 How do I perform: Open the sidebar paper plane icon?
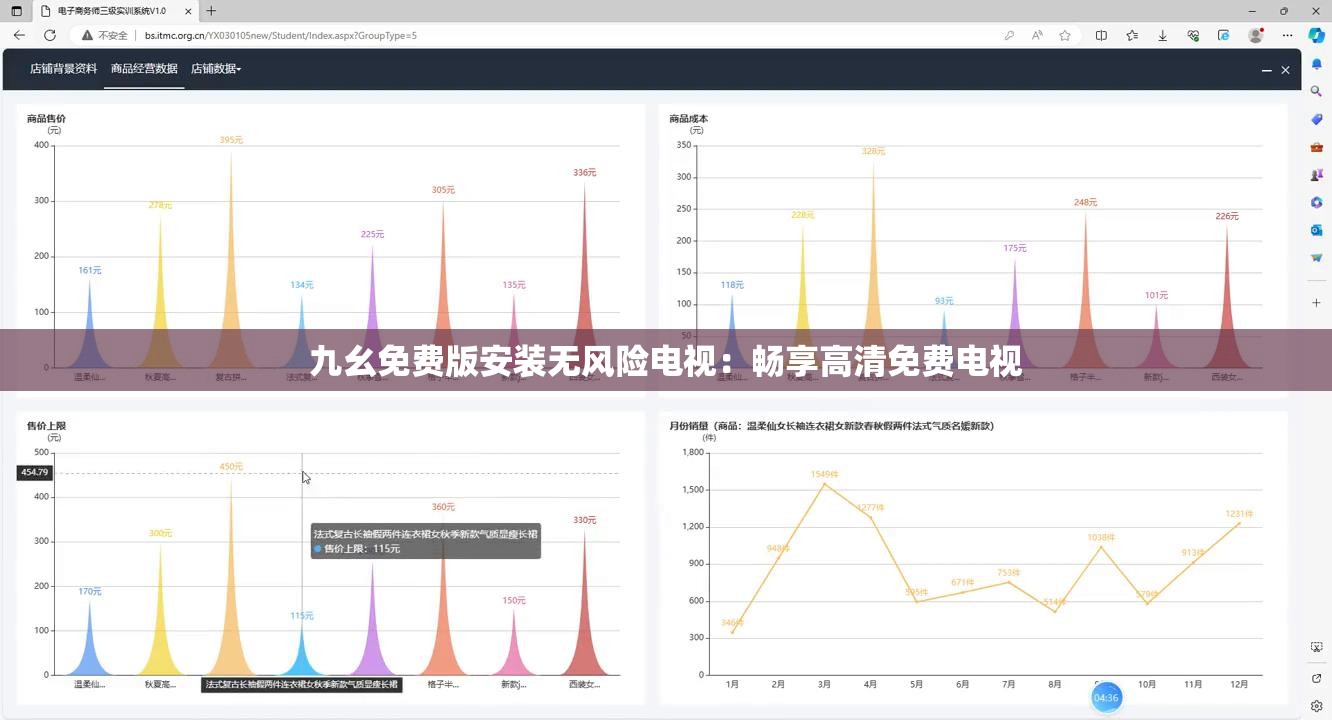pyautogui.click(x=1317, y=257)
